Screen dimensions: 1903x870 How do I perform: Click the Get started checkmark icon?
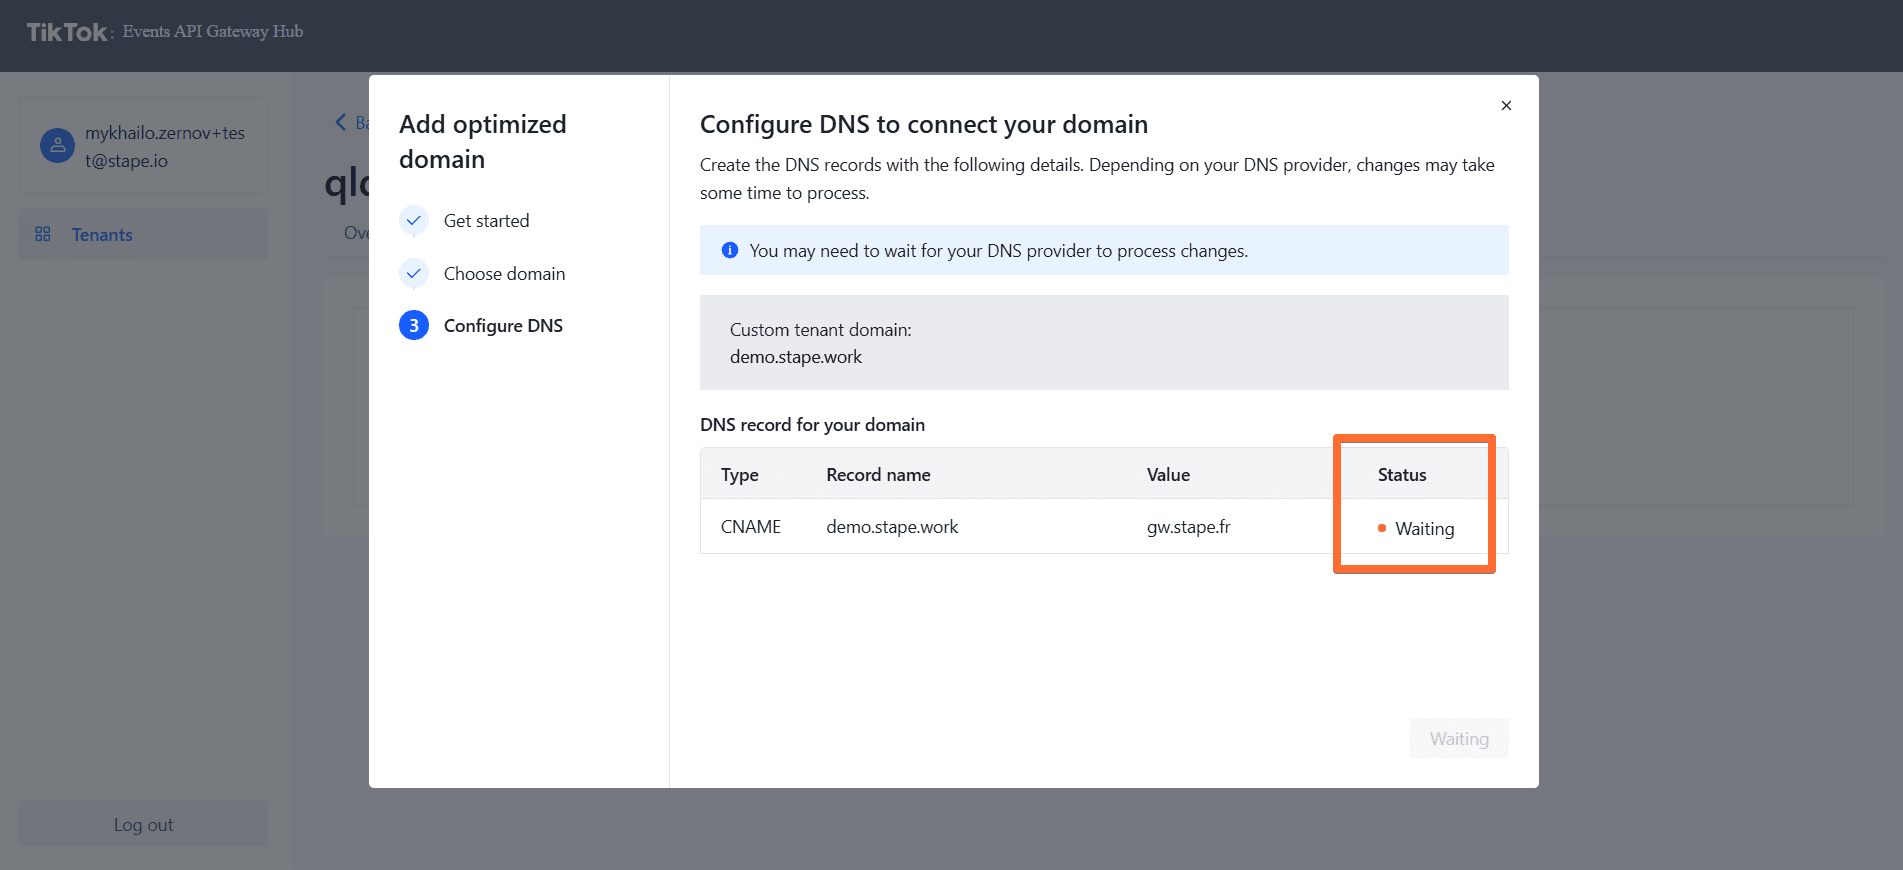tap(414, 220)
